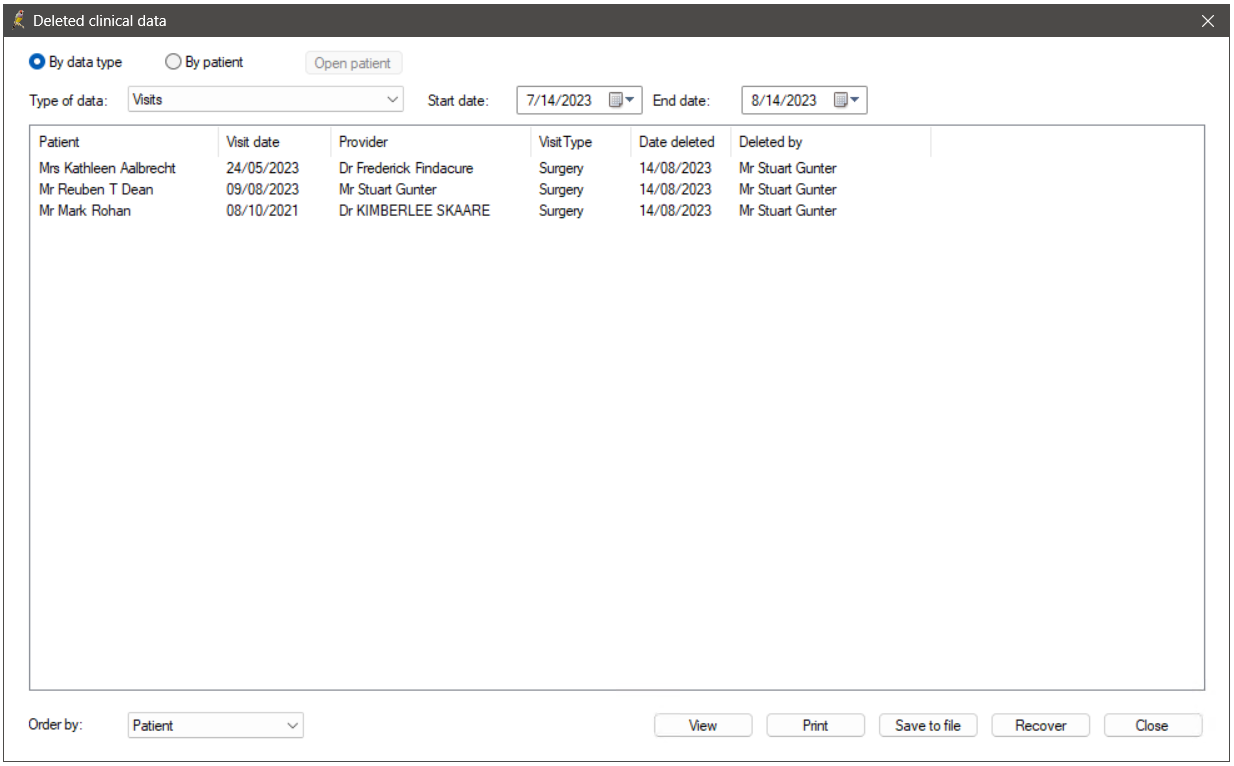Click the Save to file button
1234x766 pixels.
click(928, 726)
